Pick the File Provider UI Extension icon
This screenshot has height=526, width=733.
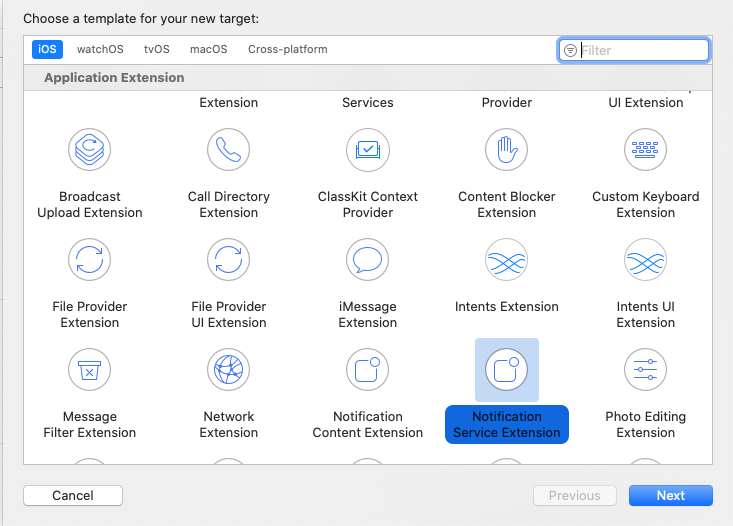[229, 259]
